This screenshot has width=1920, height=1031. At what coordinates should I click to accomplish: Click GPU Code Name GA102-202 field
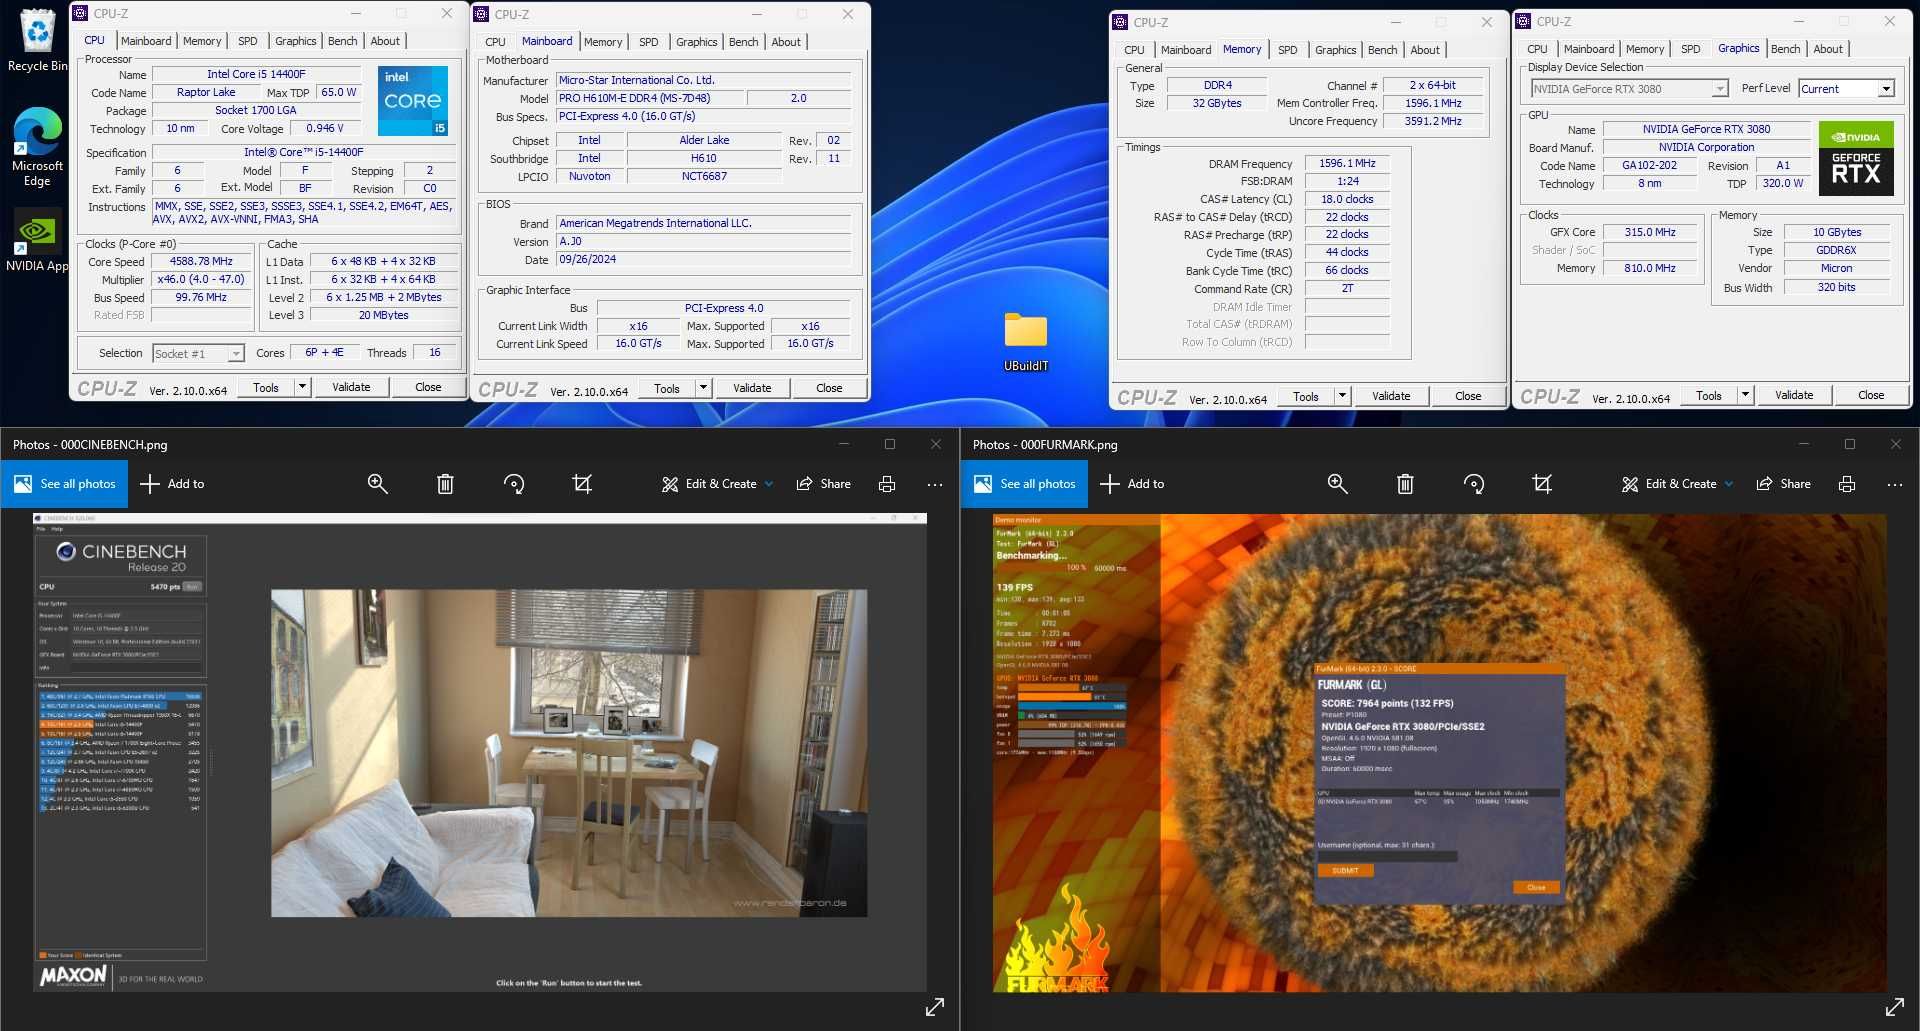coord(1649,166)
